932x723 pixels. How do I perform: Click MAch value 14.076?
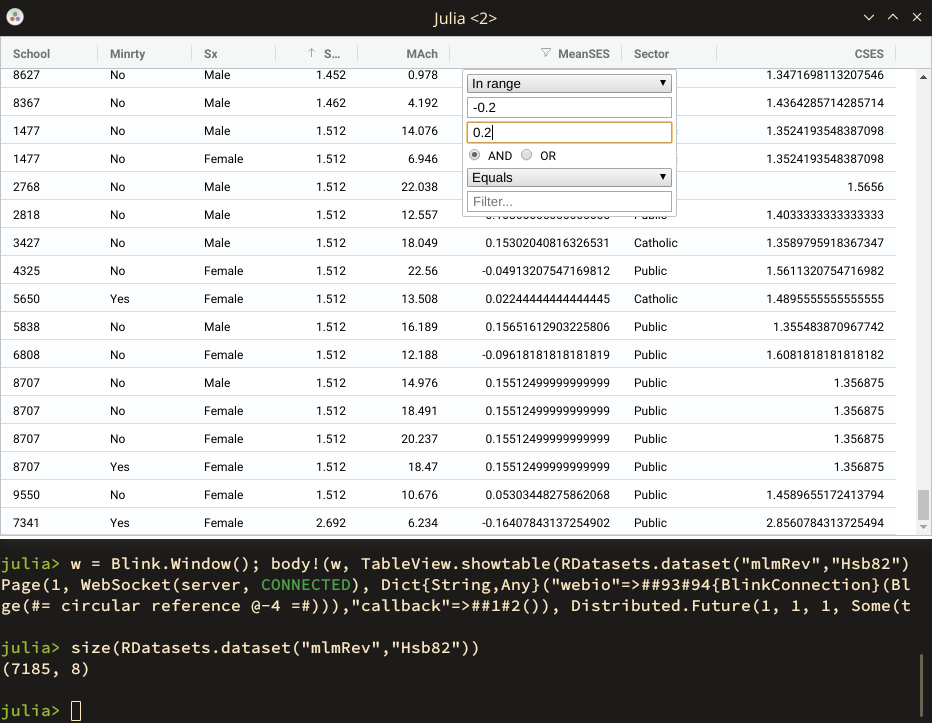coord(419,131)
